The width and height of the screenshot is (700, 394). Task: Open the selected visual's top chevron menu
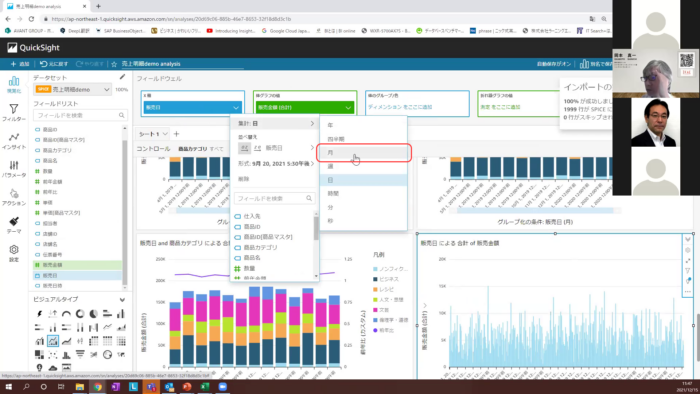click(x=688, y=240)
